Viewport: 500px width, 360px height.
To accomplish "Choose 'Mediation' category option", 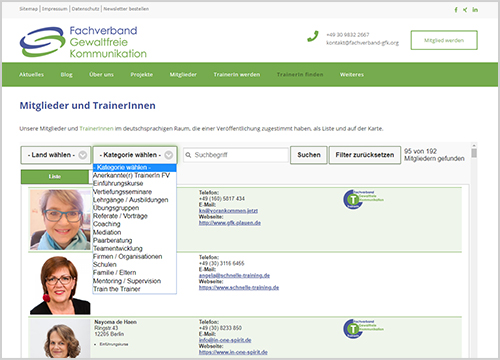I will (x=134, y=232).
